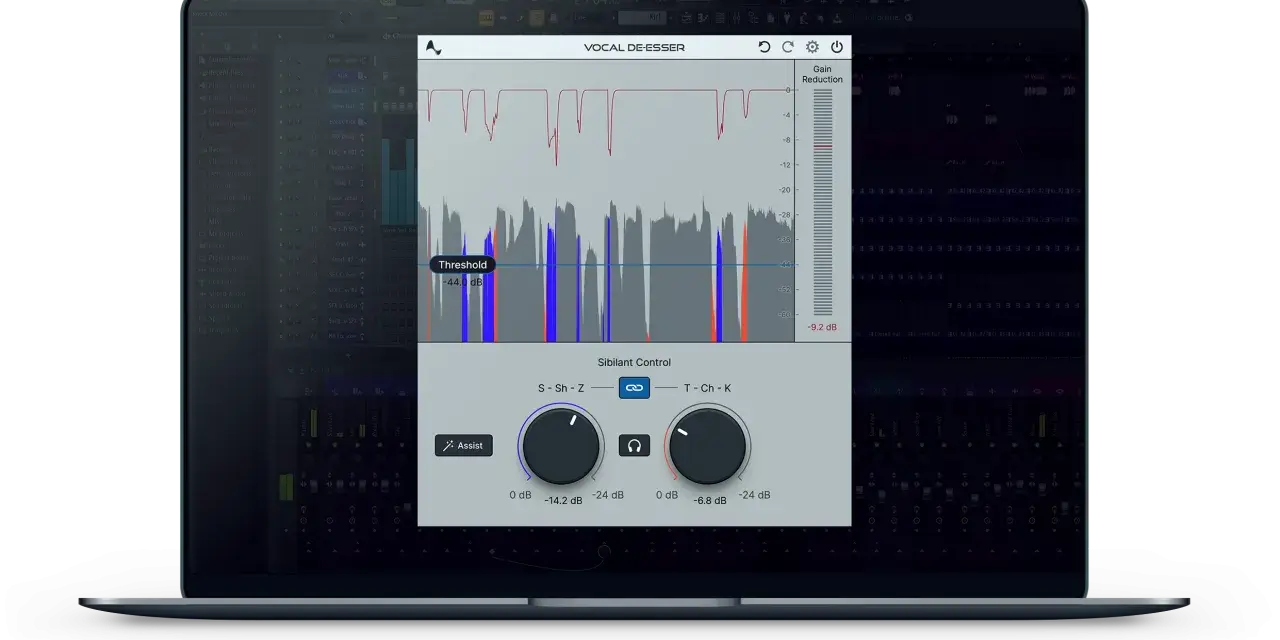Click the Gain Reduction label
The width and height of the screenshot is (1280, 640).
822,74
